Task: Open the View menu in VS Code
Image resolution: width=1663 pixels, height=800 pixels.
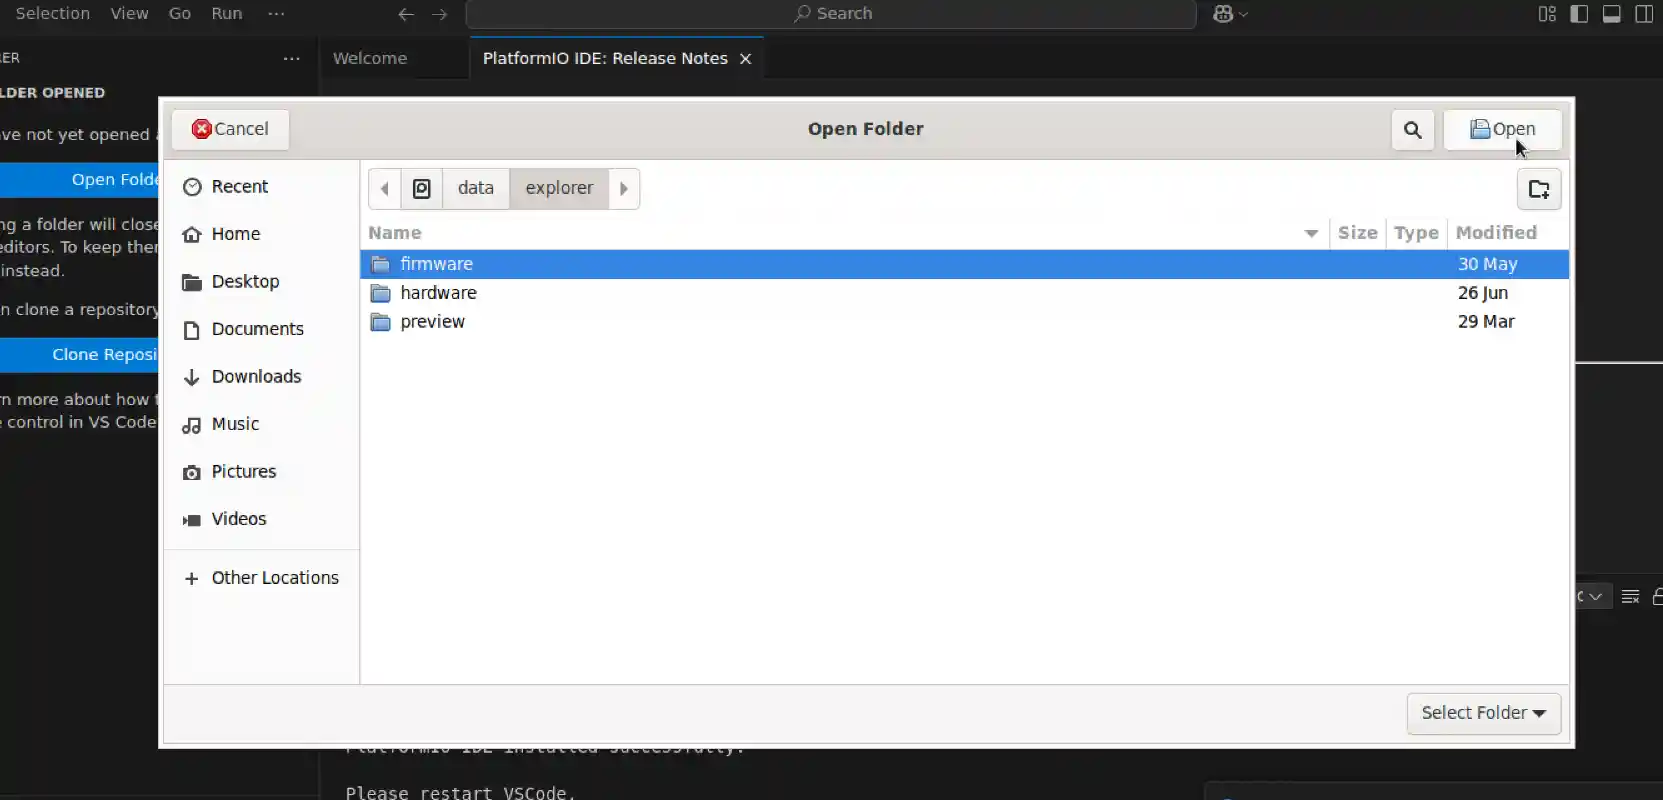Action: pos(129,13)
